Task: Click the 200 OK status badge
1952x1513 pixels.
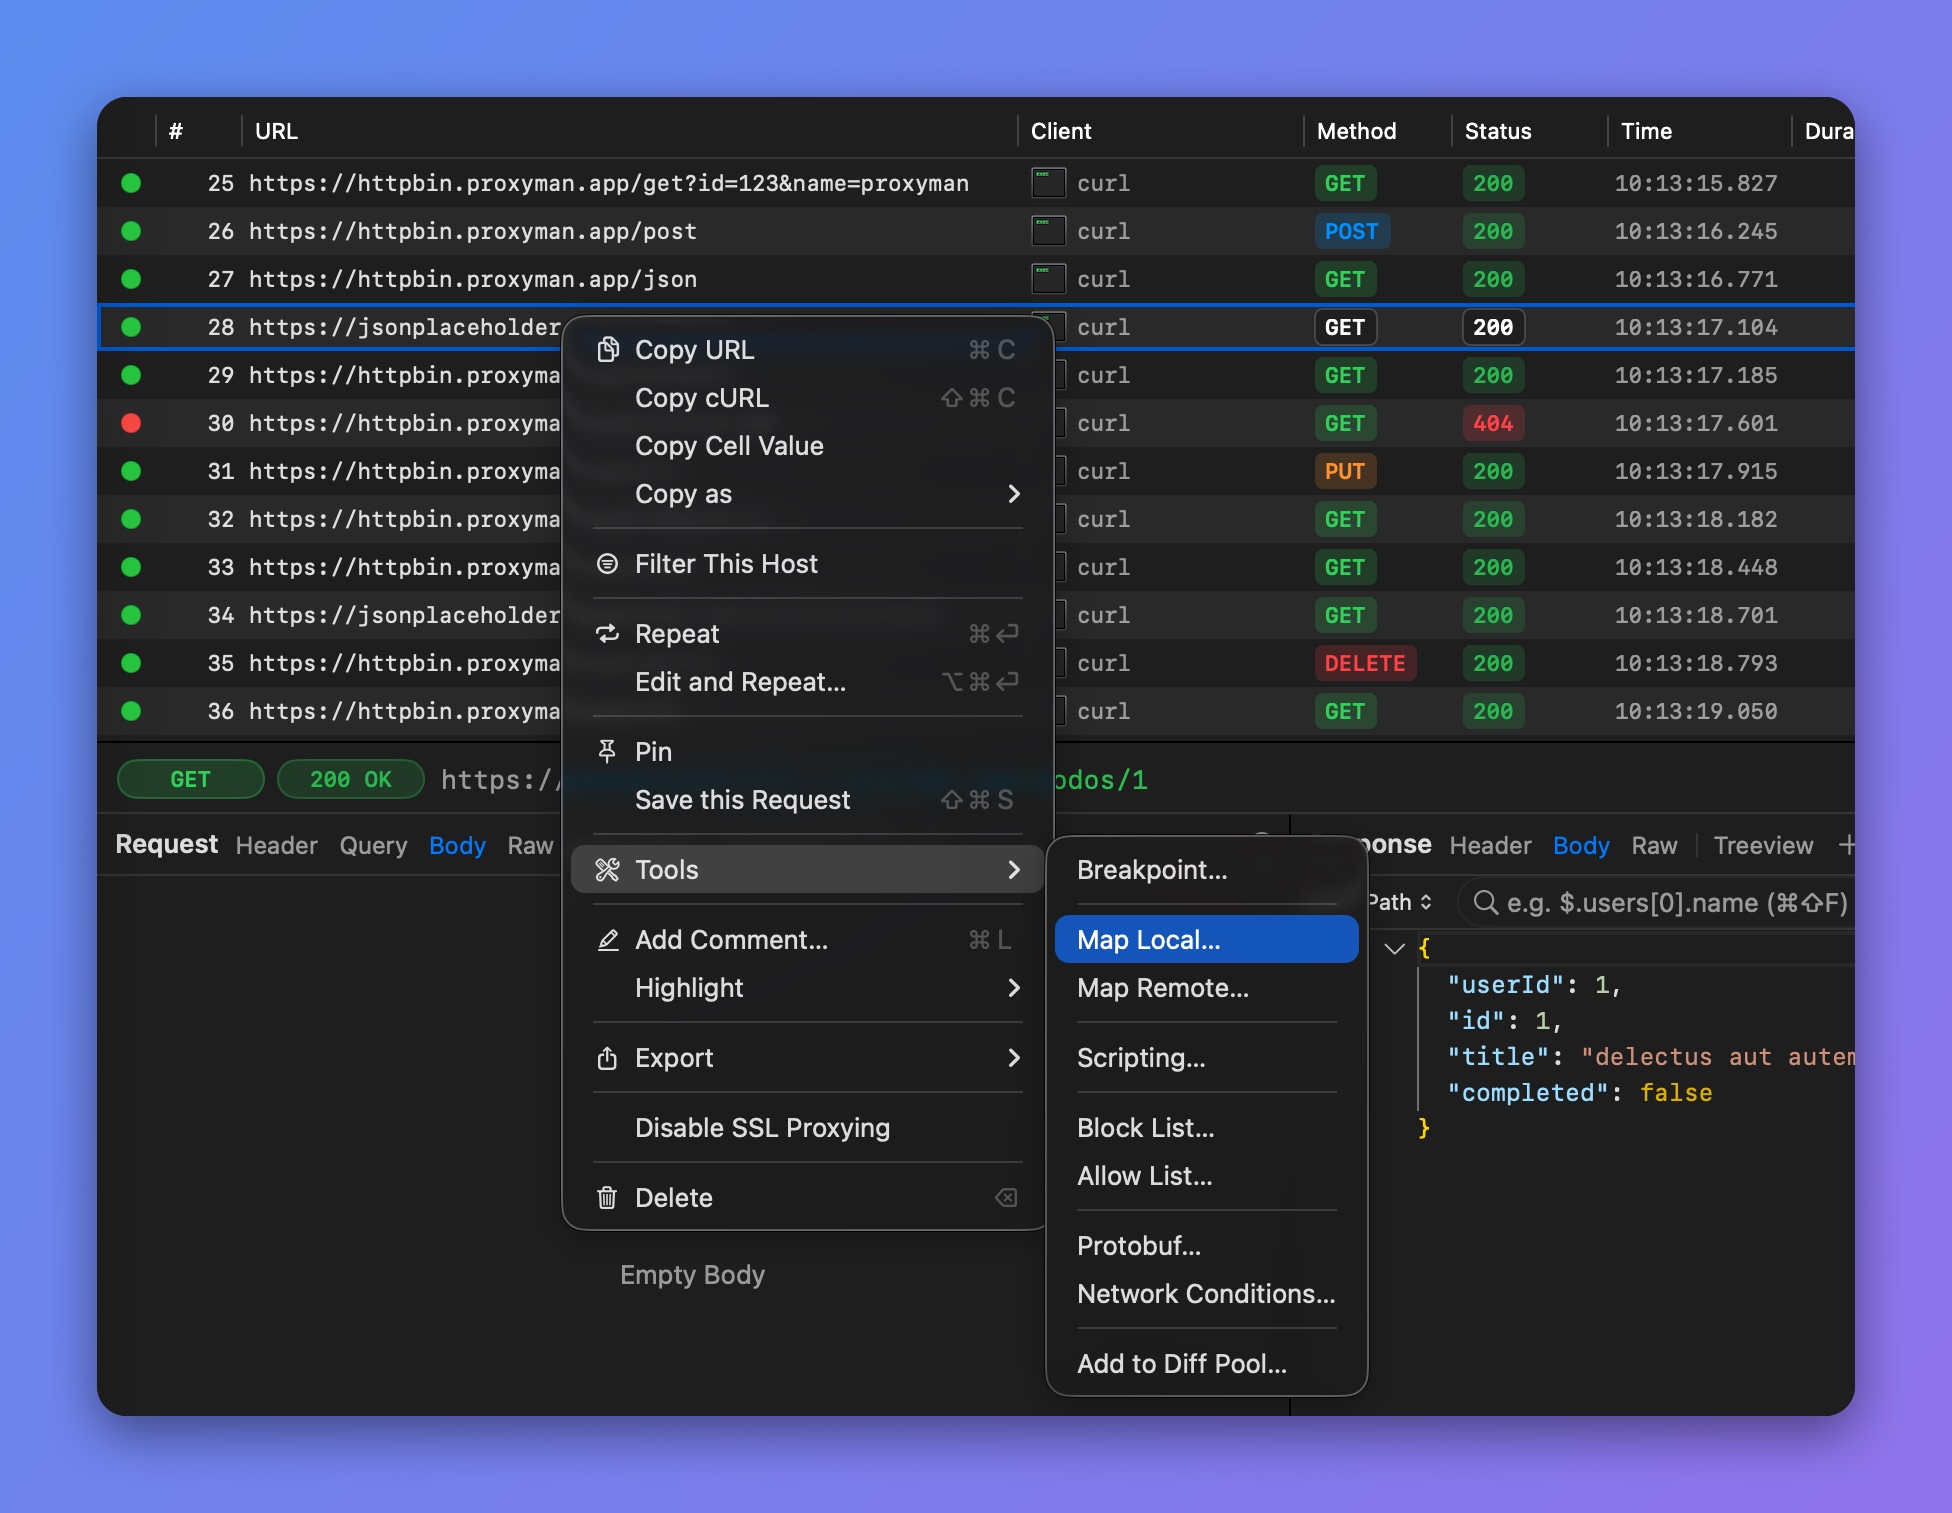Action: (x=350, y=779)
